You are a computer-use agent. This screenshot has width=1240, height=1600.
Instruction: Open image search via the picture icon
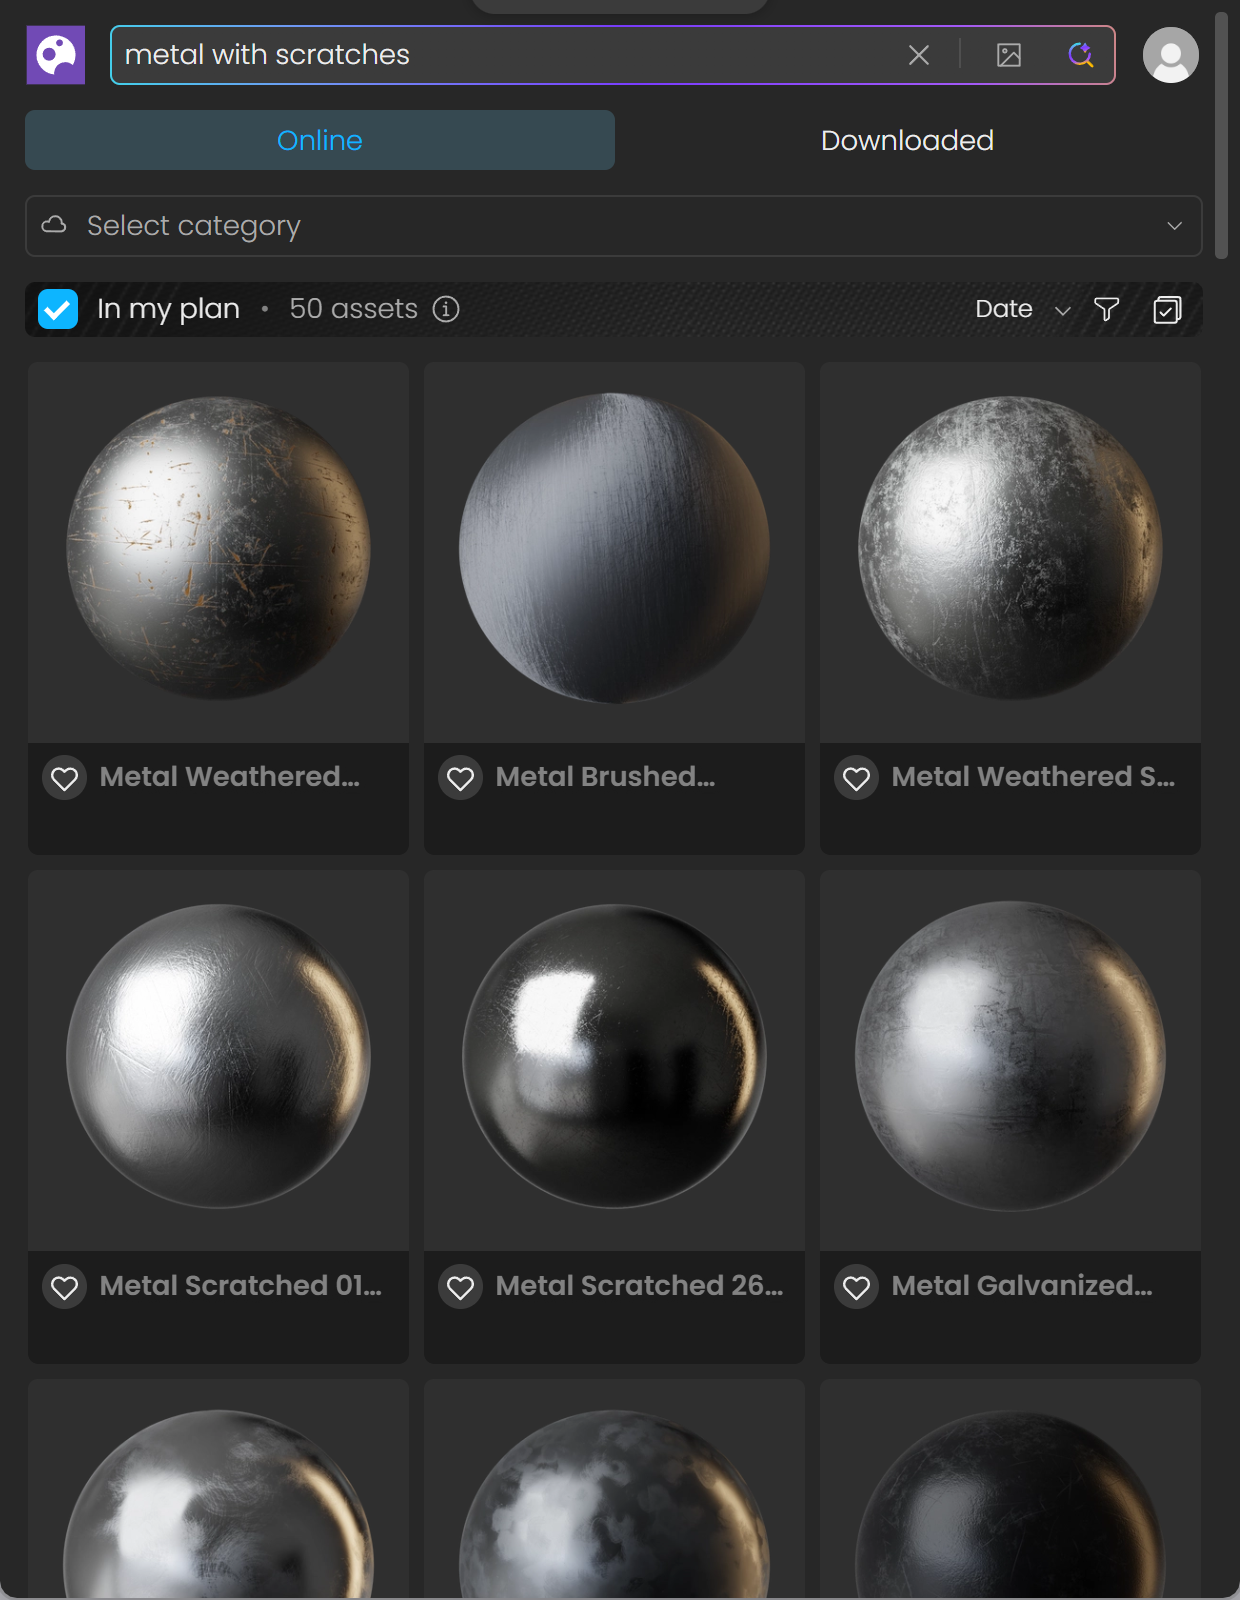click(x=1009, y=55)
